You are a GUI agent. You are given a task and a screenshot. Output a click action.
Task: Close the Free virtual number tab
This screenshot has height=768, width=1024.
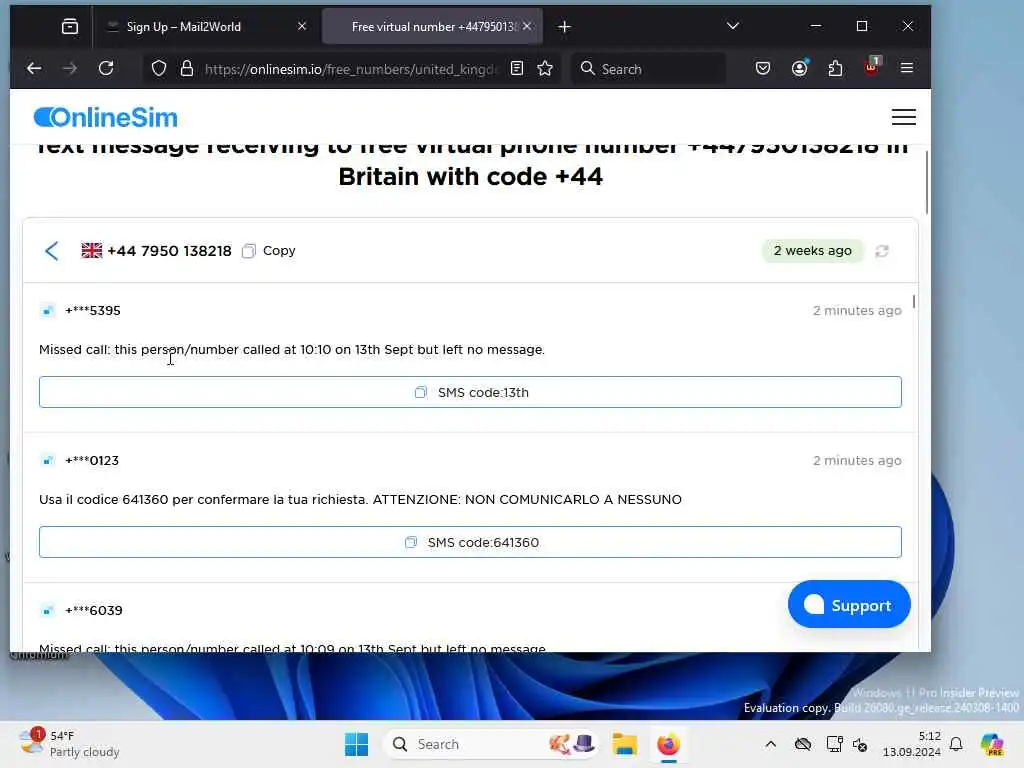tap(527, 26)
